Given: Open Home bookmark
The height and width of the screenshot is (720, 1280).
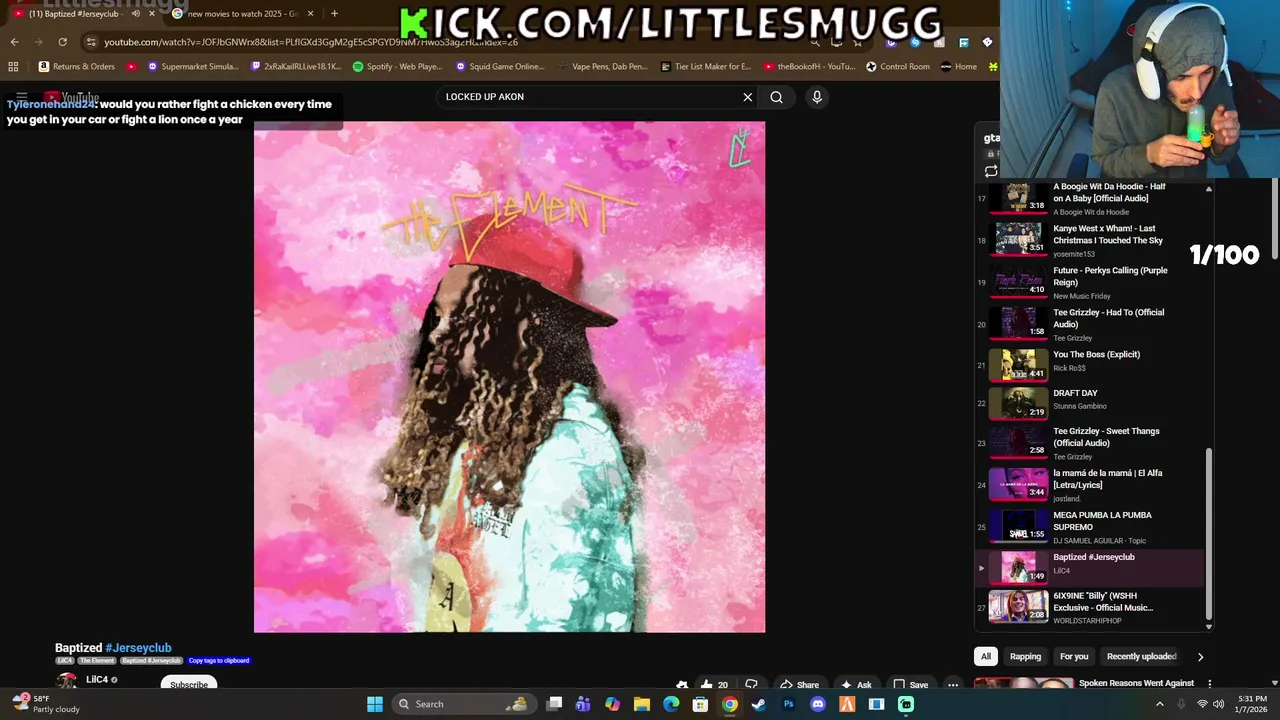Looking at the screenshot, I should (x=958, y=67).
